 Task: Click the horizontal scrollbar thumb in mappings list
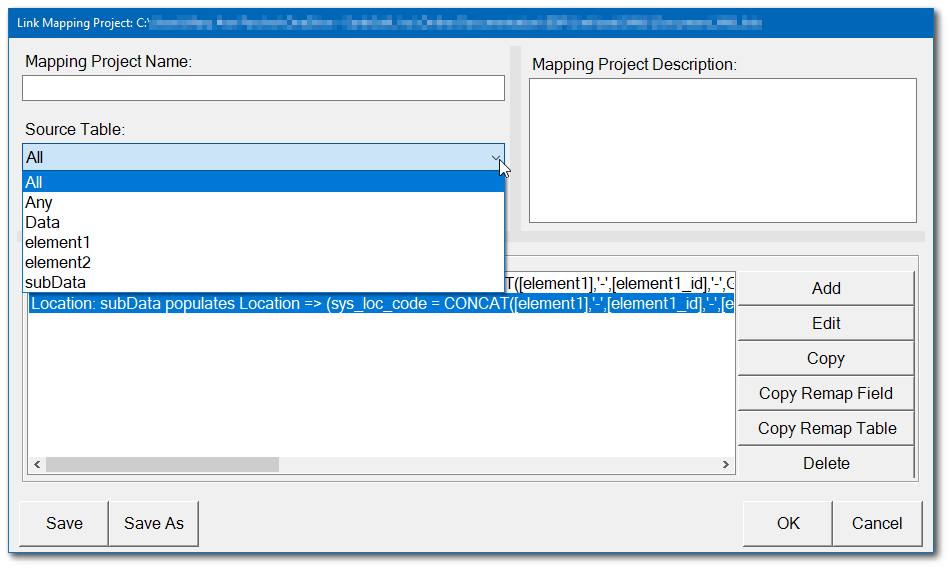coord(162,465)
